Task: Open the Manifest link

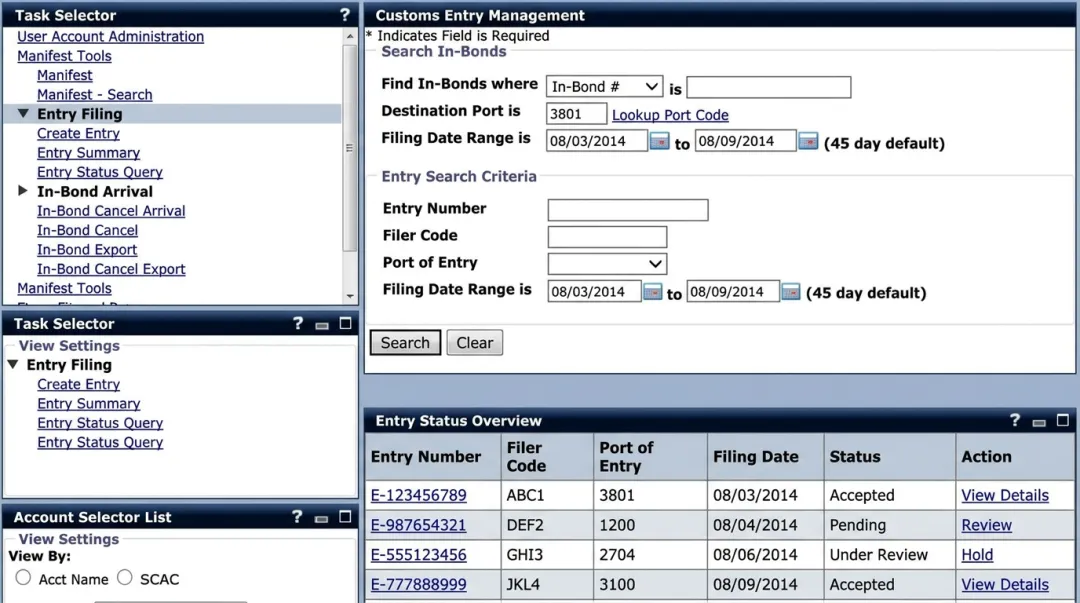Action: pyautogui.click(x=65, y=75)
